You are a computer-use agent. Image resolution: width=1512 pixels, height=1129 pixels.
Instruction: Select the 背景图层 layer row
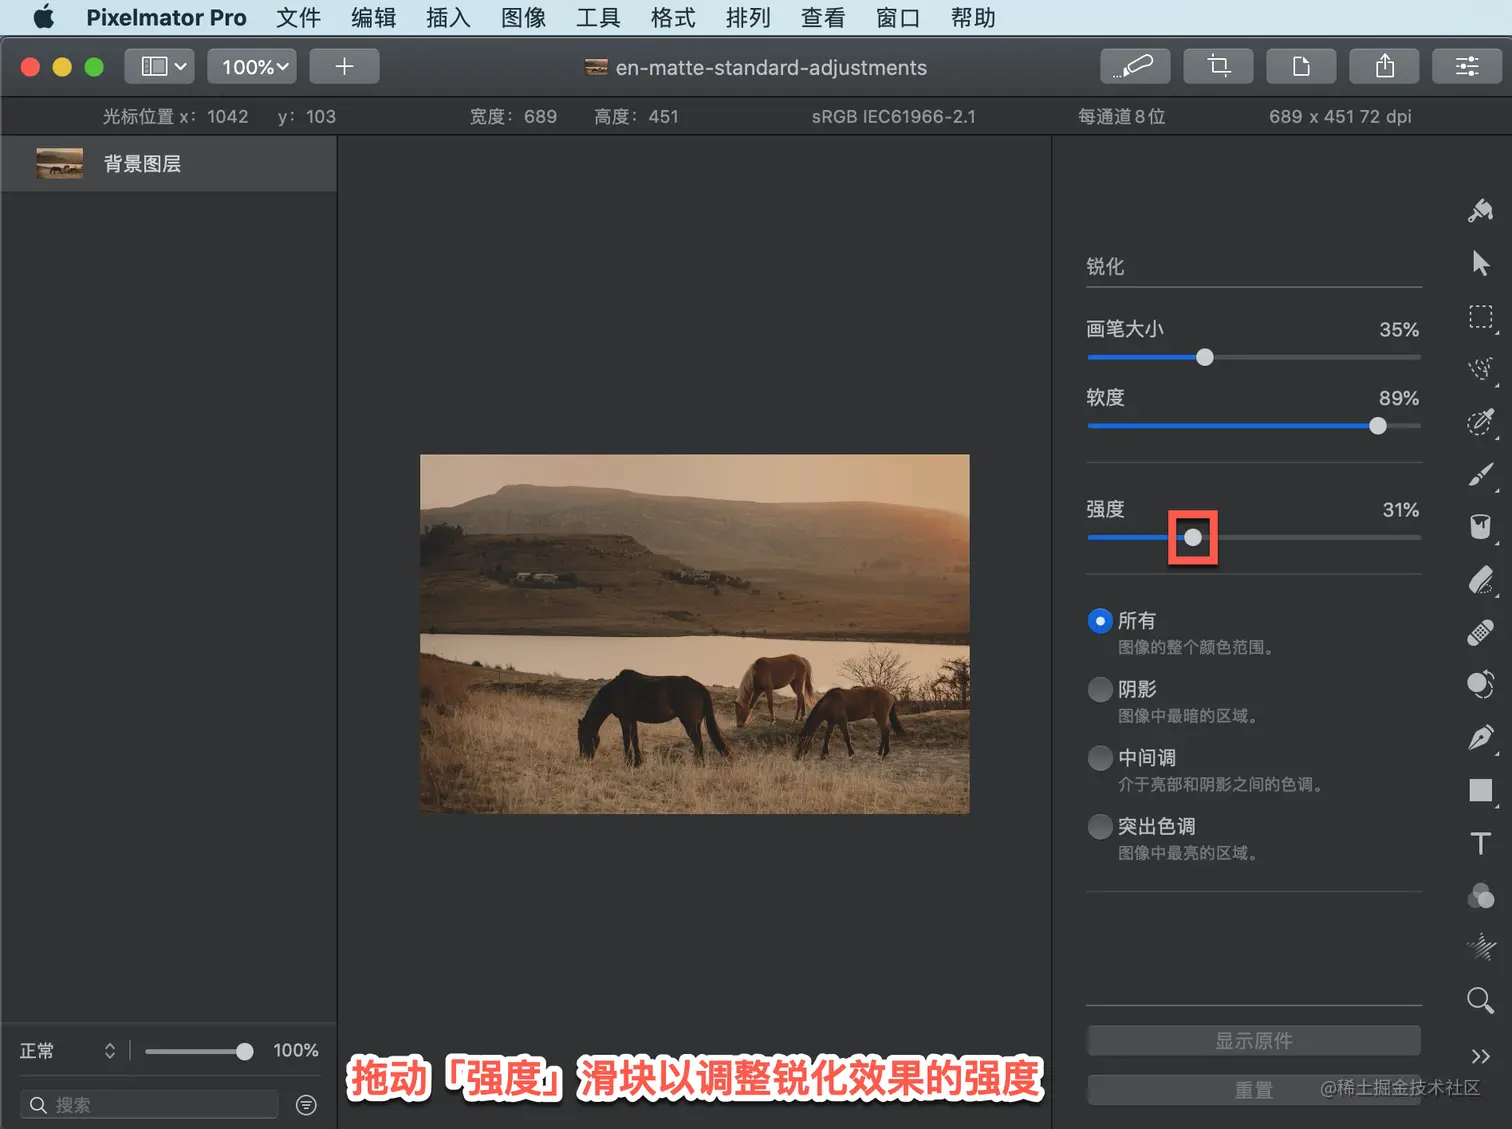168,163
